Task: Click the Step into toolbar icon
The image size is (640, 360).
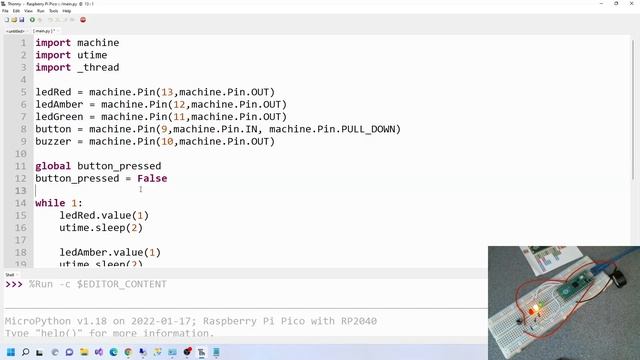Action: click(x=58, y=20)
